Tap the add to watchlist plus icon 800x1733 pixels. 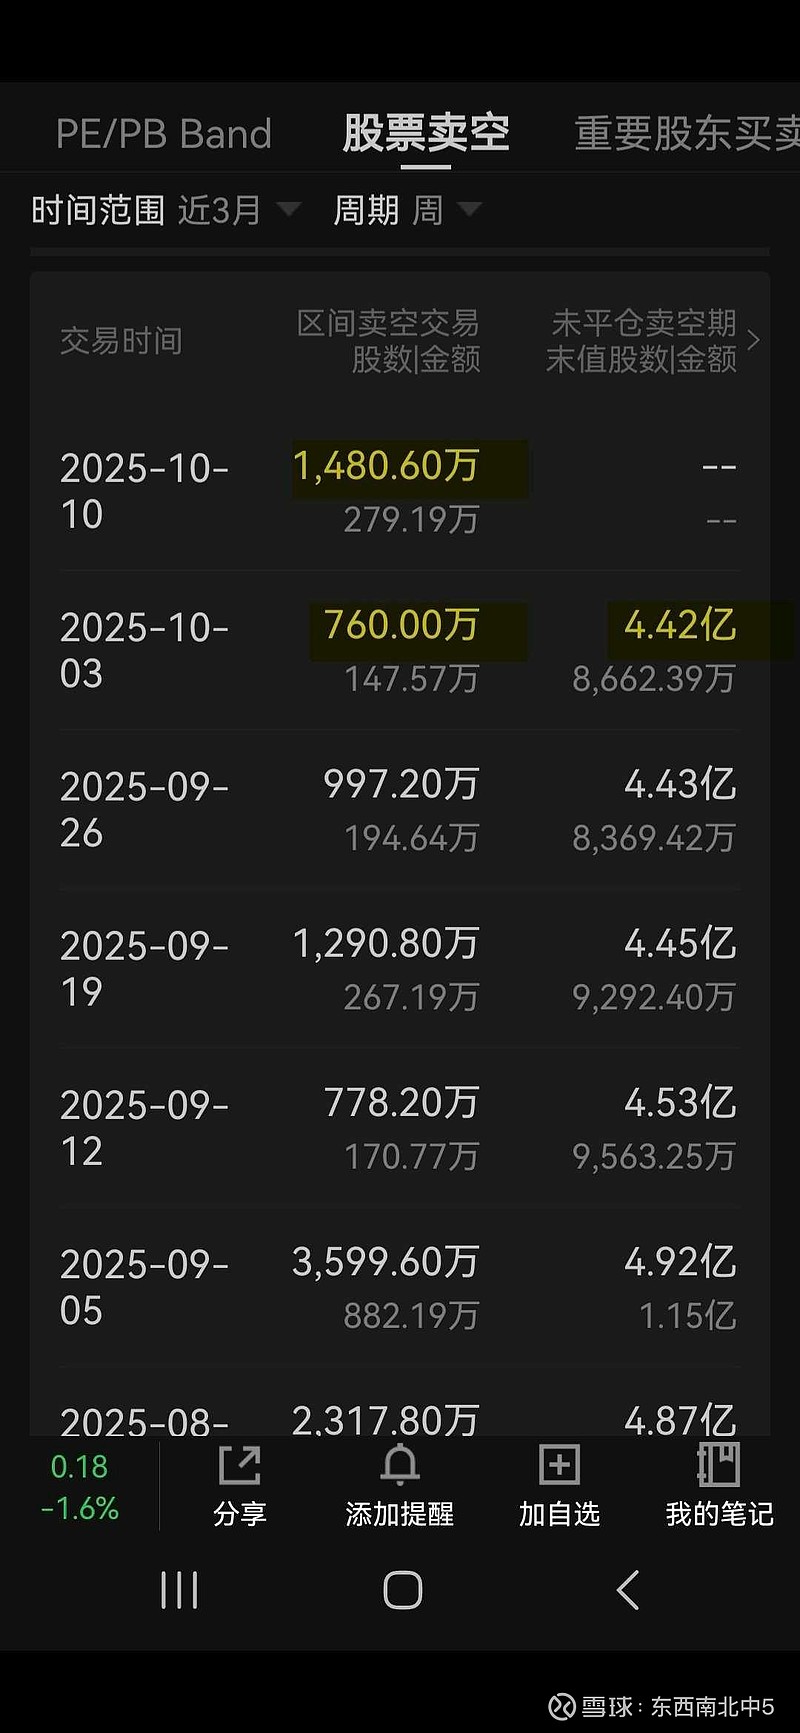pyautogui.click(x=559, y=1467)
